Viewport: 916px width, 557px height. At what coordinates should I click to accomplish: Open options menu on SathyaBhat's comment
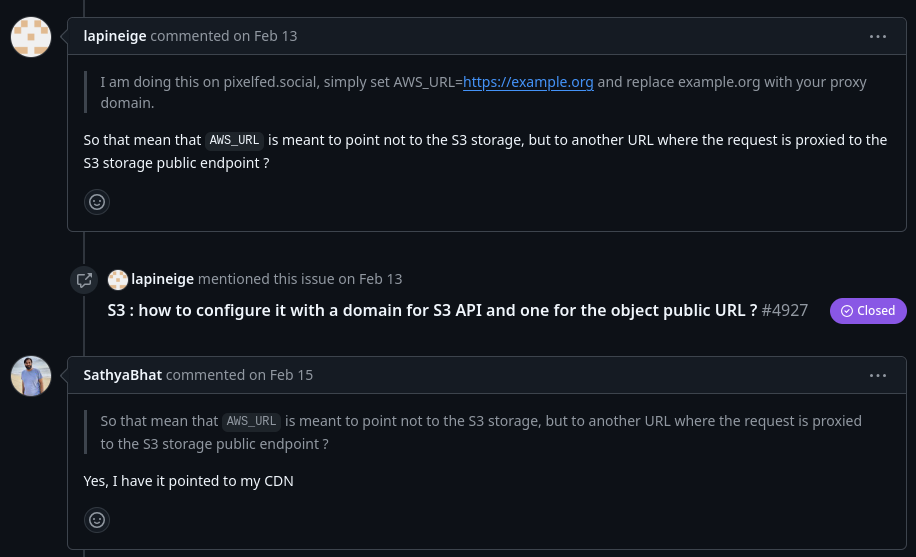tap(878, 375)
